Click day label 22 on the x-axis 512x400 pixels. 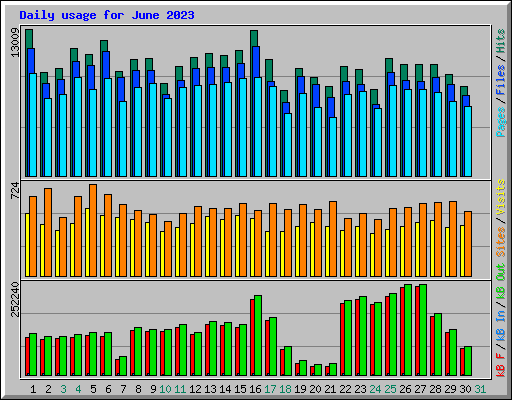(x=345, y=389)
